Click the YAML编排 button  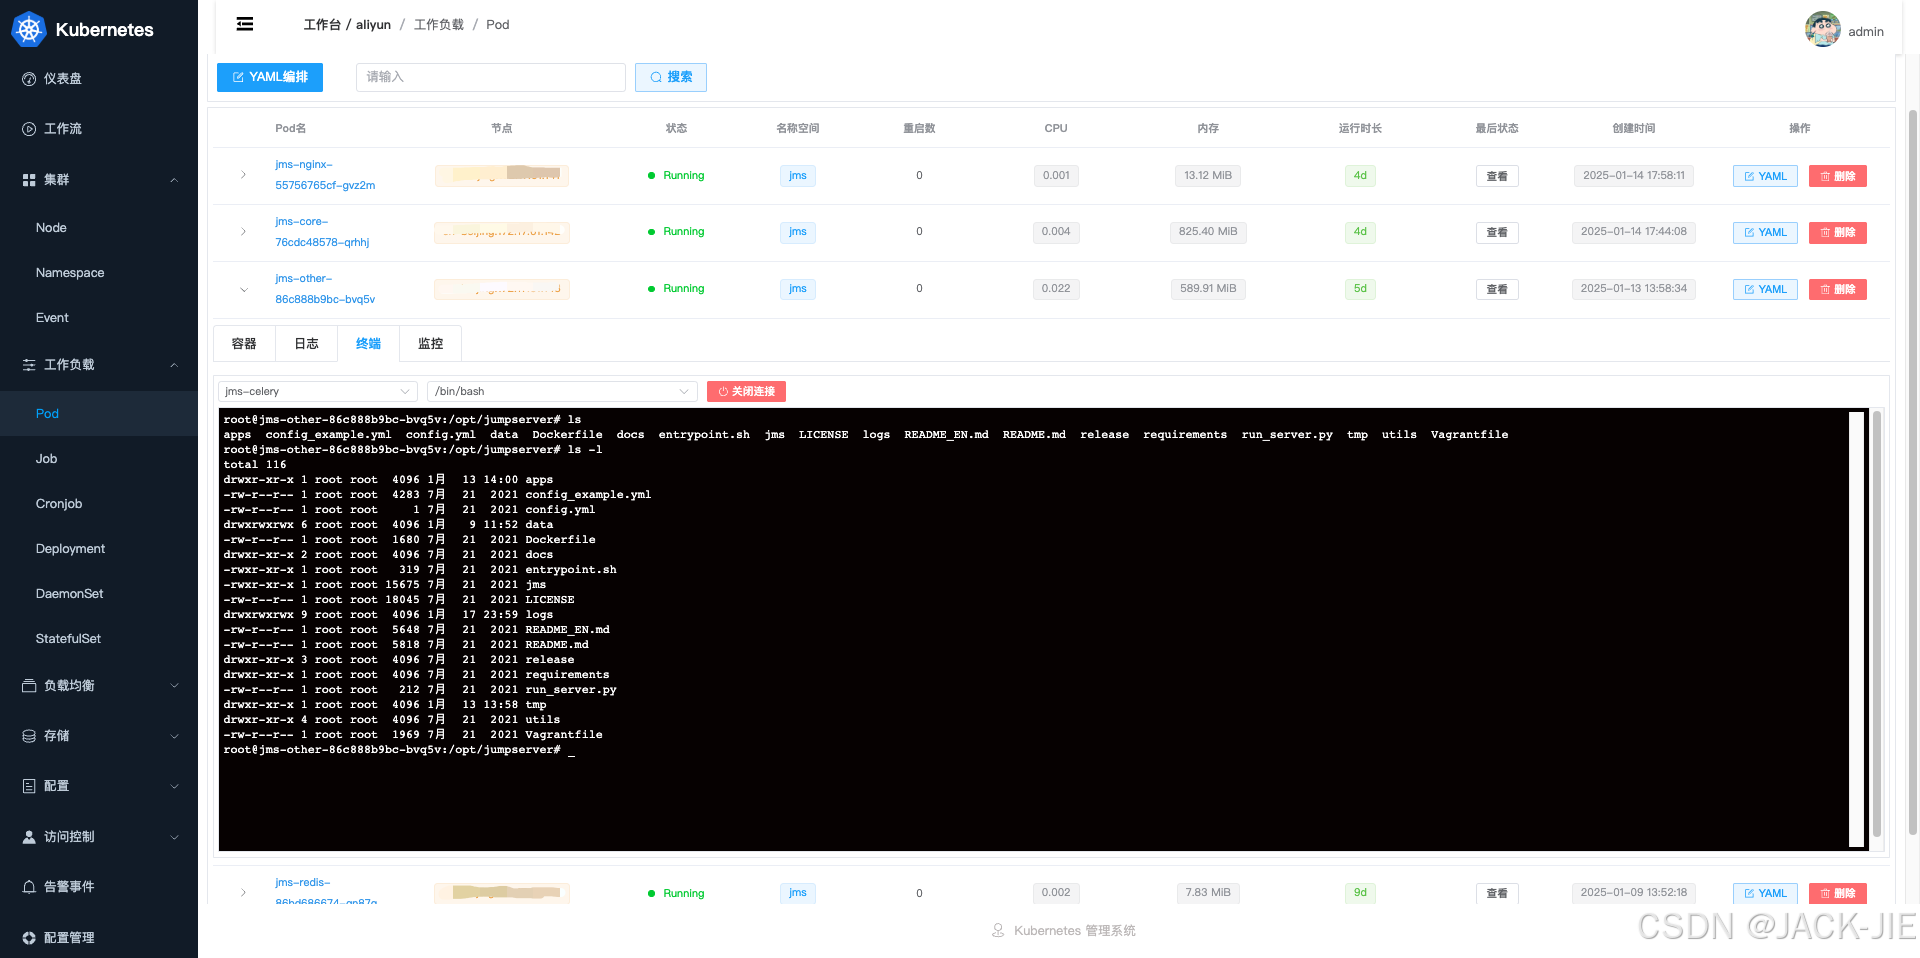pos(270,77)
